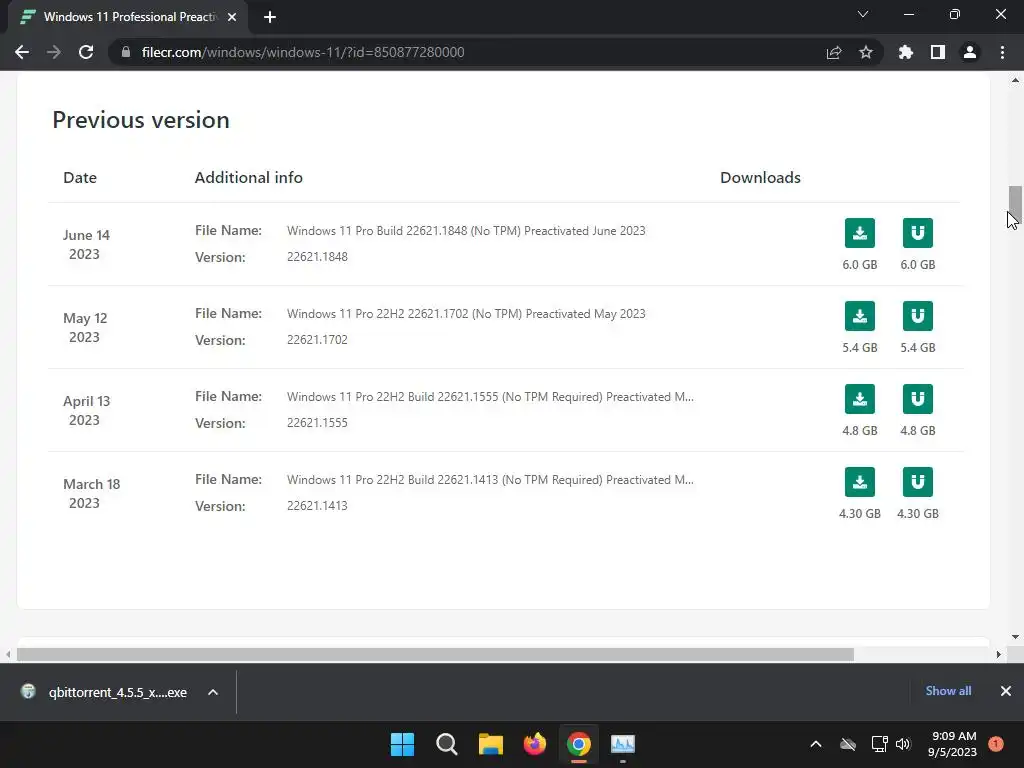Open the volume control in system tray

click(903, 744)
